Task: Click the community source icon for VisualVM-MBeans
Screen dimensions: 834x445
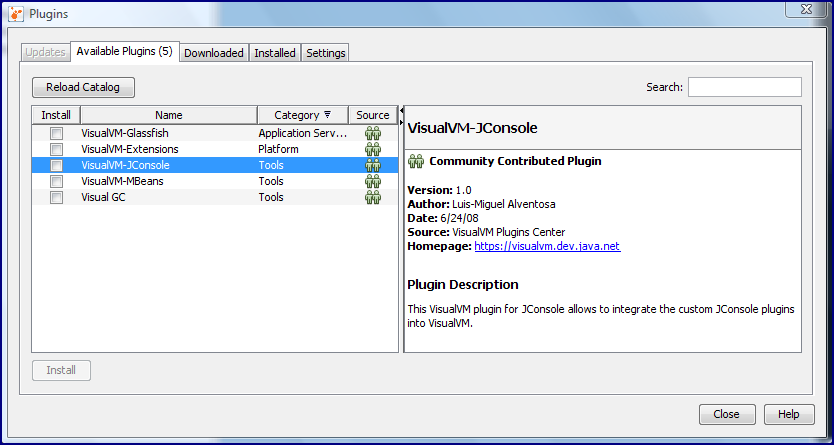Action: (x=373, y=181)
